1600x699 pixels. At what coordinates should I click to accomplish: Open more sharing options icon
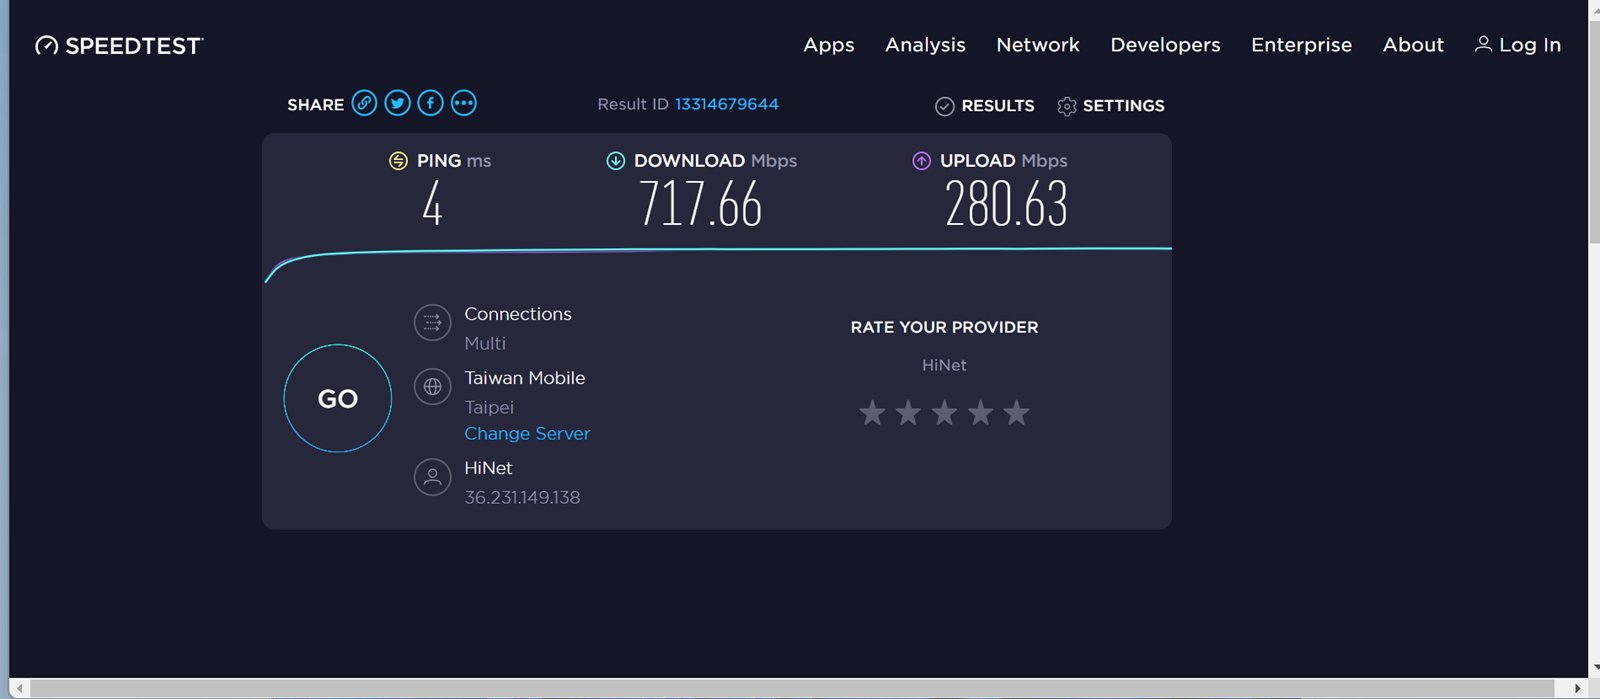(x=463, y=103)
